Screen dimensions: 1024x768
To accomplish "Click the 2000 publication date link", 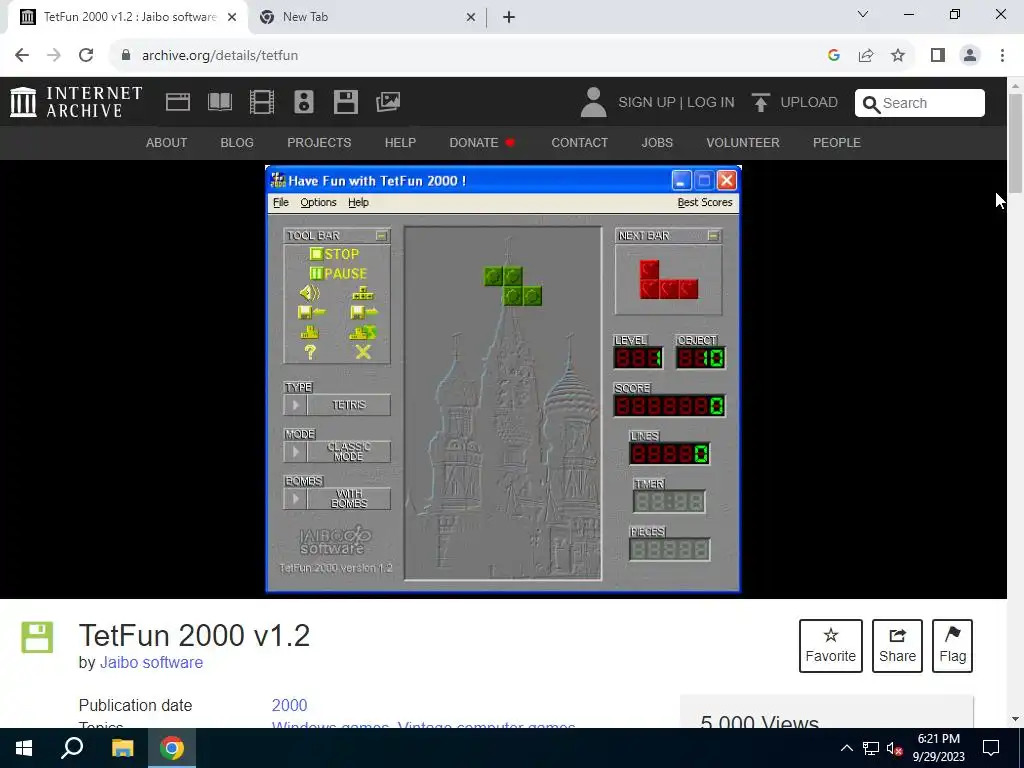I will tap(289, 705).
